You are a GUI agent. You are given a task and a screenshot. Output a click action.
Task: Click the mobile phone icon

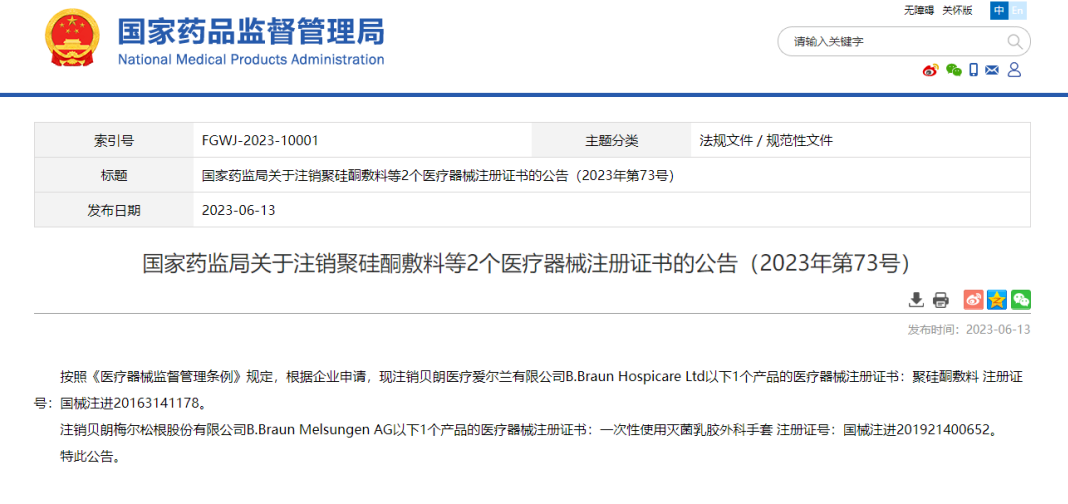tap(973, 70)
